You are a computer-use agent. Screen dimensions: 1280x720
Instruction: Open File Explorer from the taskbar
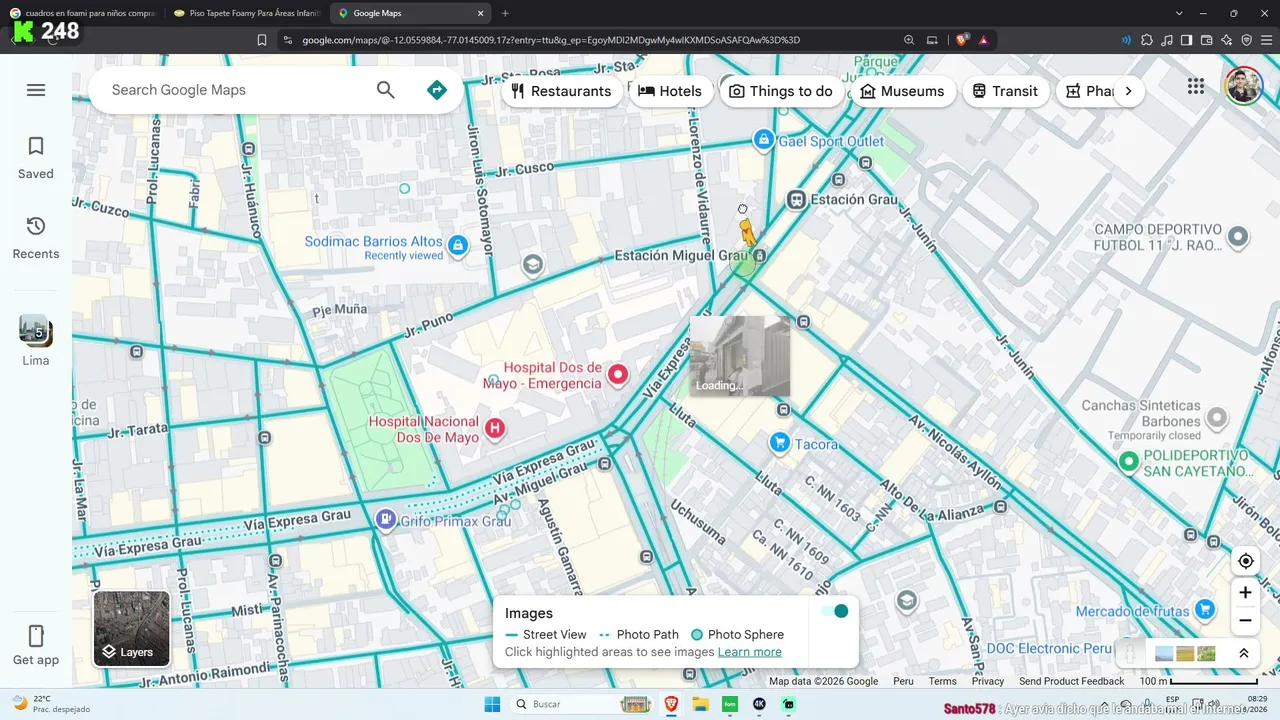[700, 704]
